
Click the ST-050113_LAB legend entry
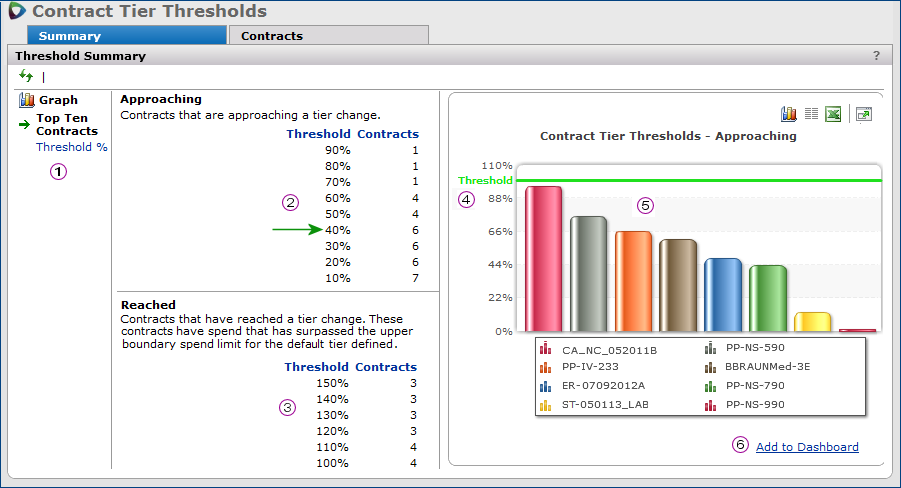603,404
